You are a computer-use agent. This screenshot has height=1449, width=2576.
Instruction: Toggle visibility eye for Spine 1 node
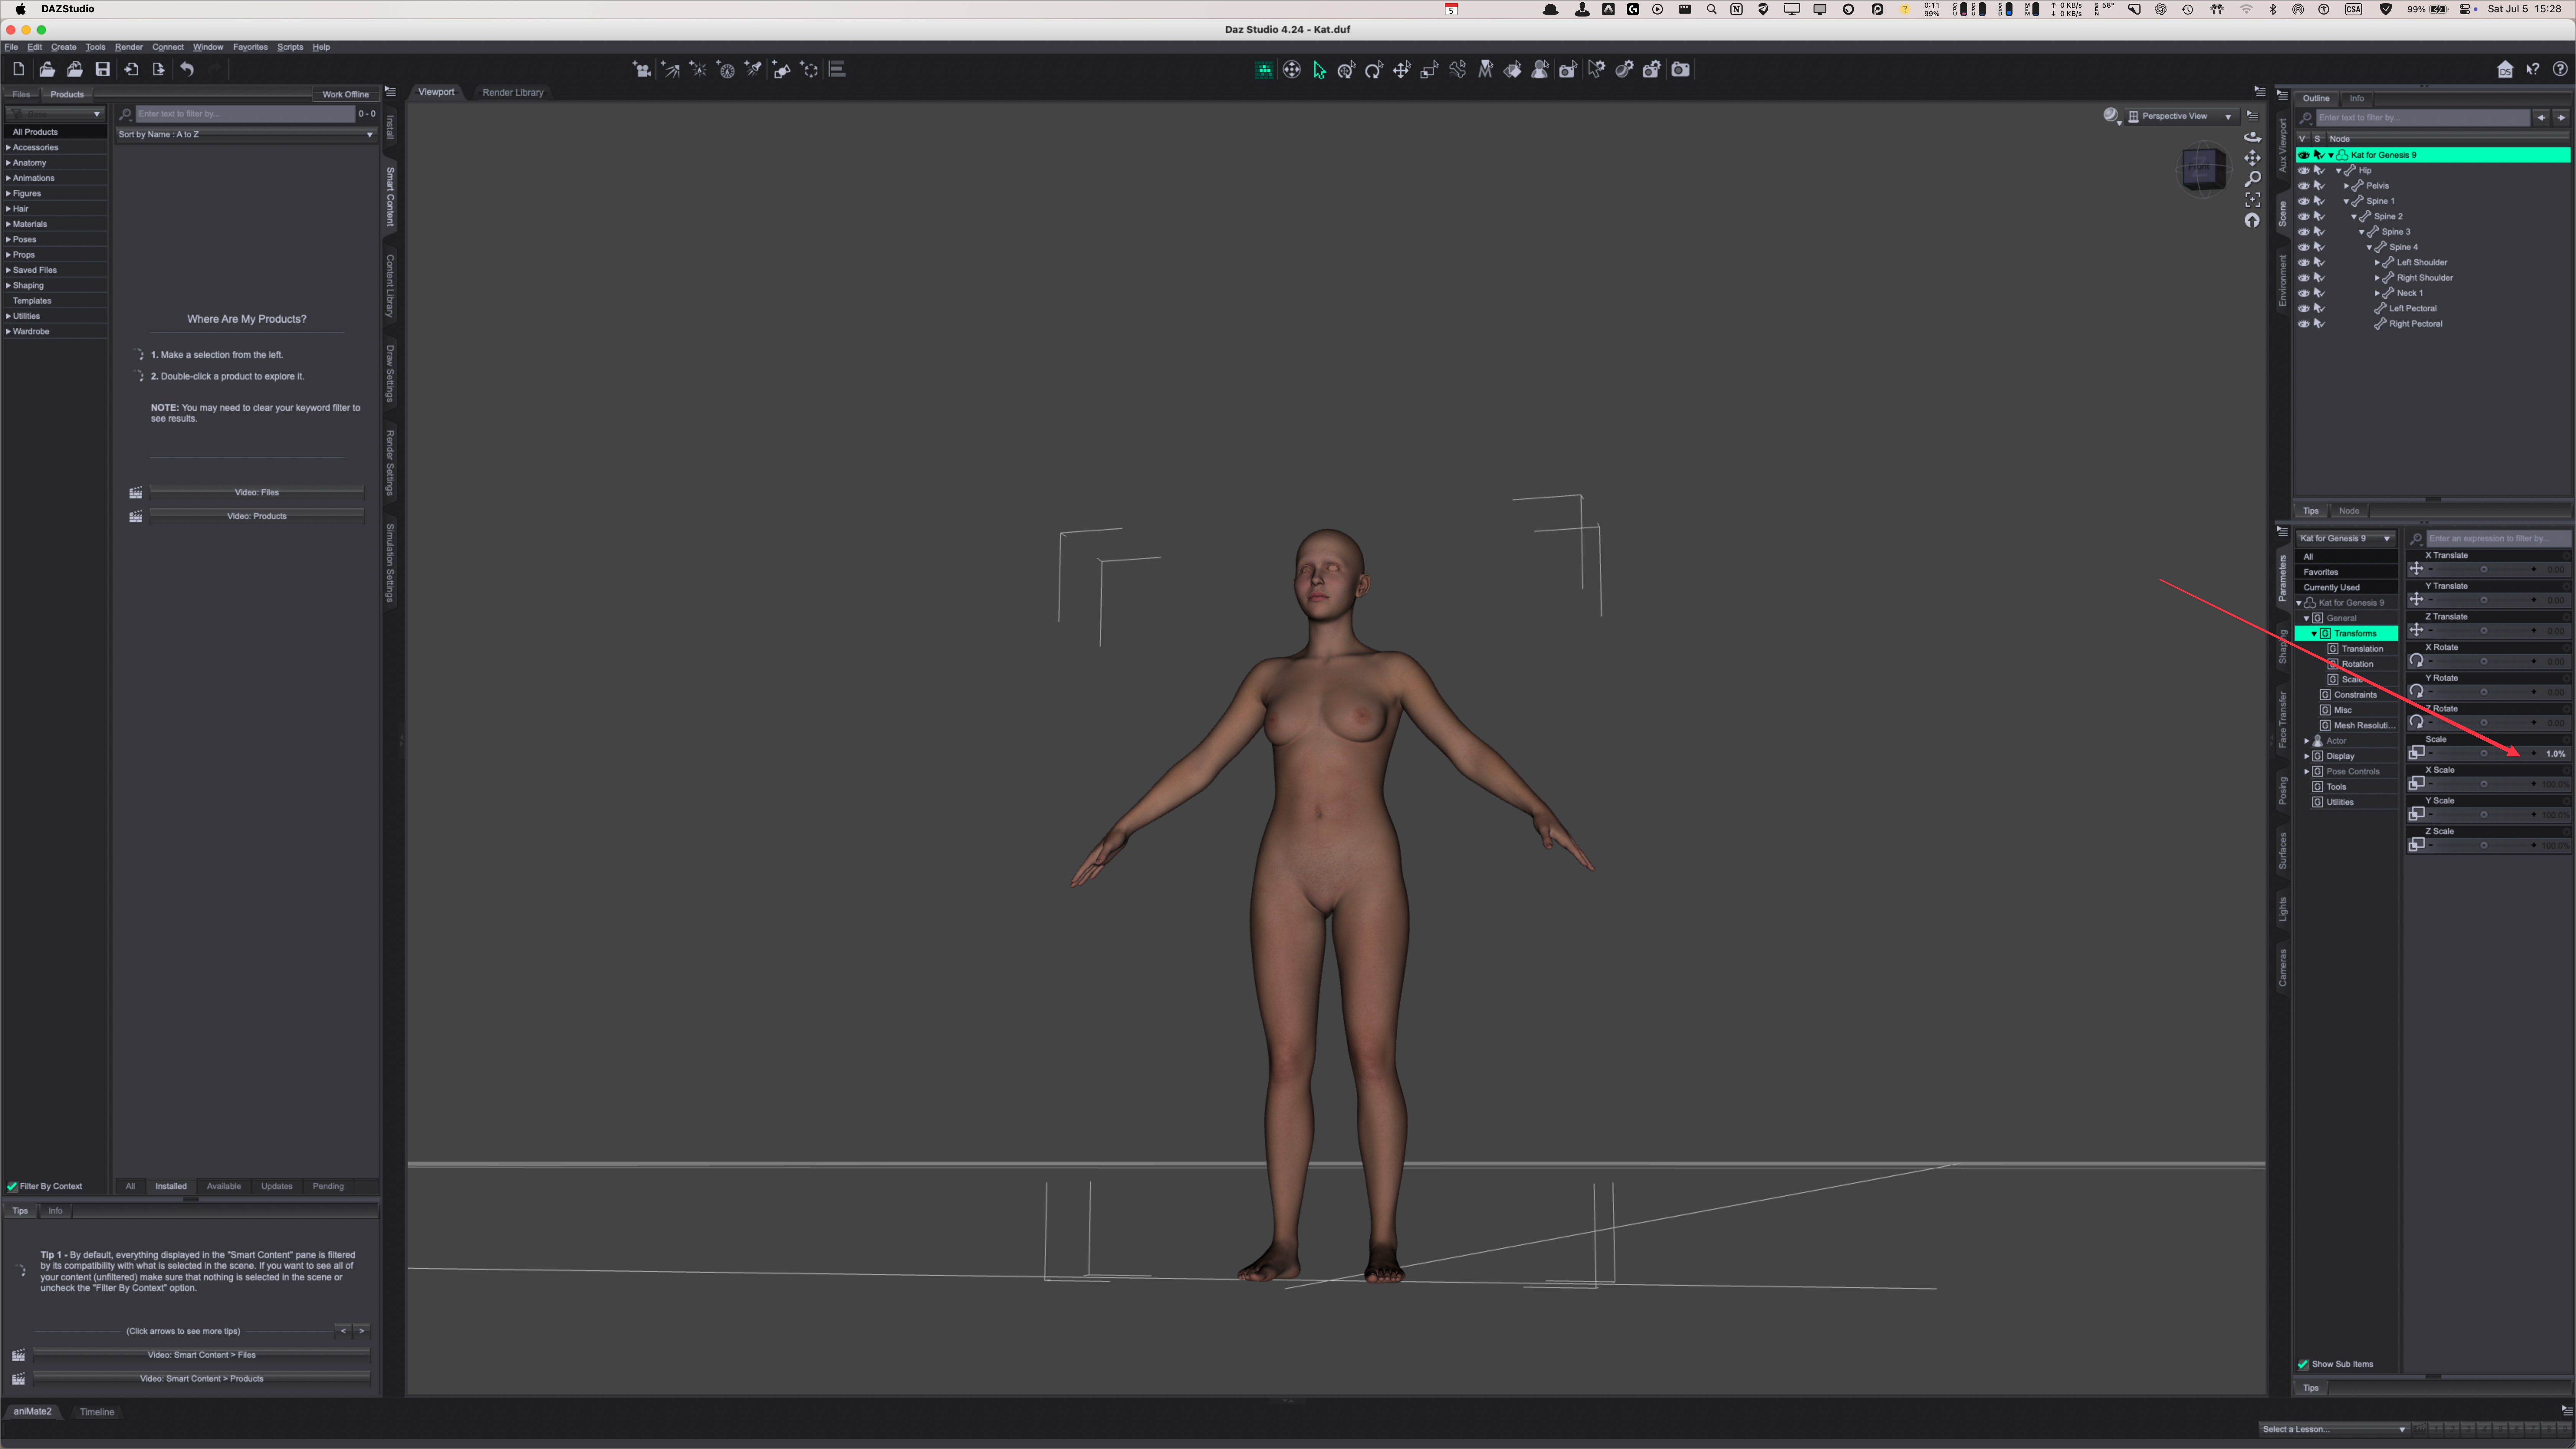2304,201
